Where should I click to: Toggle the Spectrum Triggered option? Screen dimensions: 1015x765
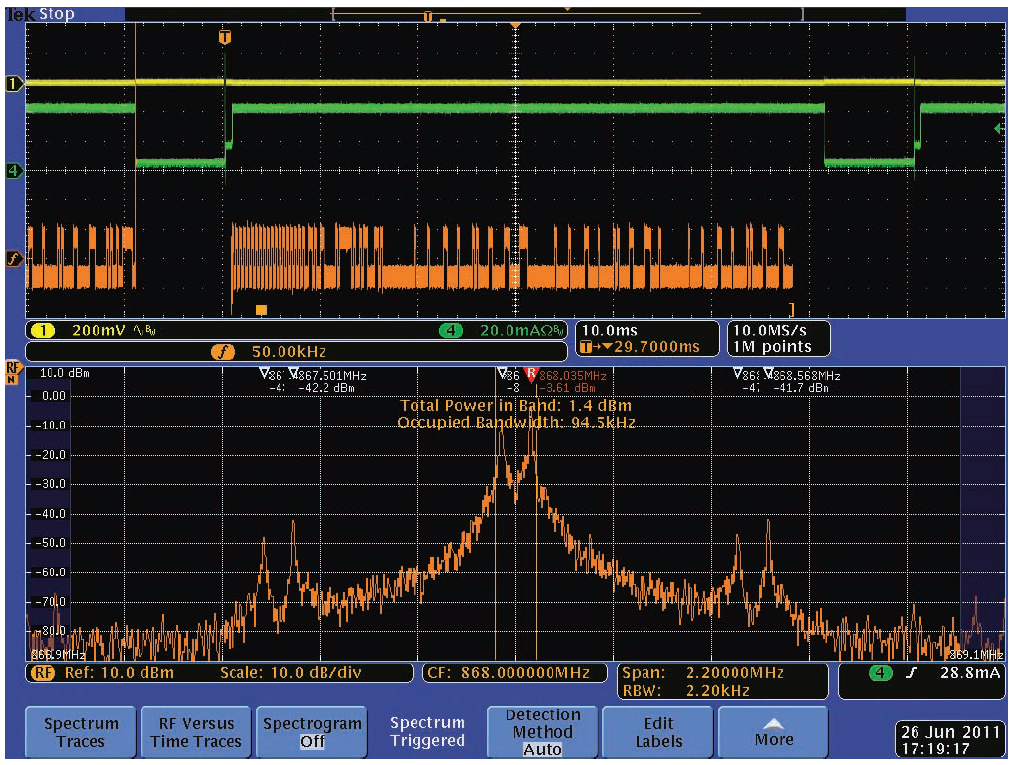tap(427, 732)
